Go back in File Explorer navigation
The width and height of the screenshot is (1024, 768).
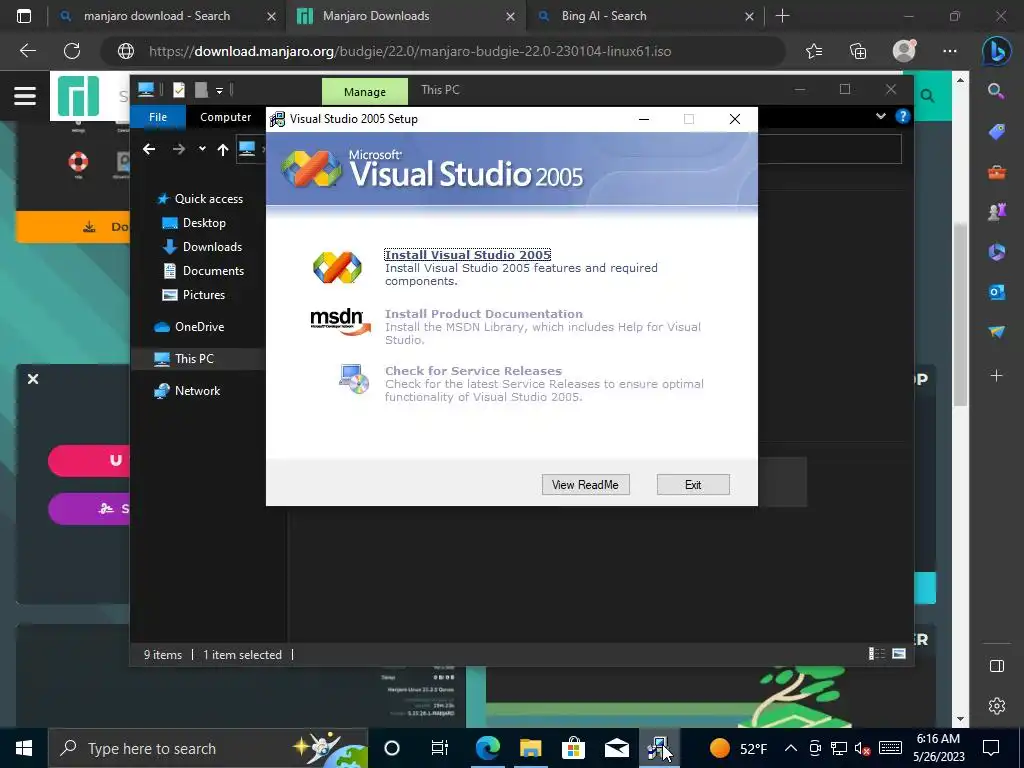pos(149,150)
